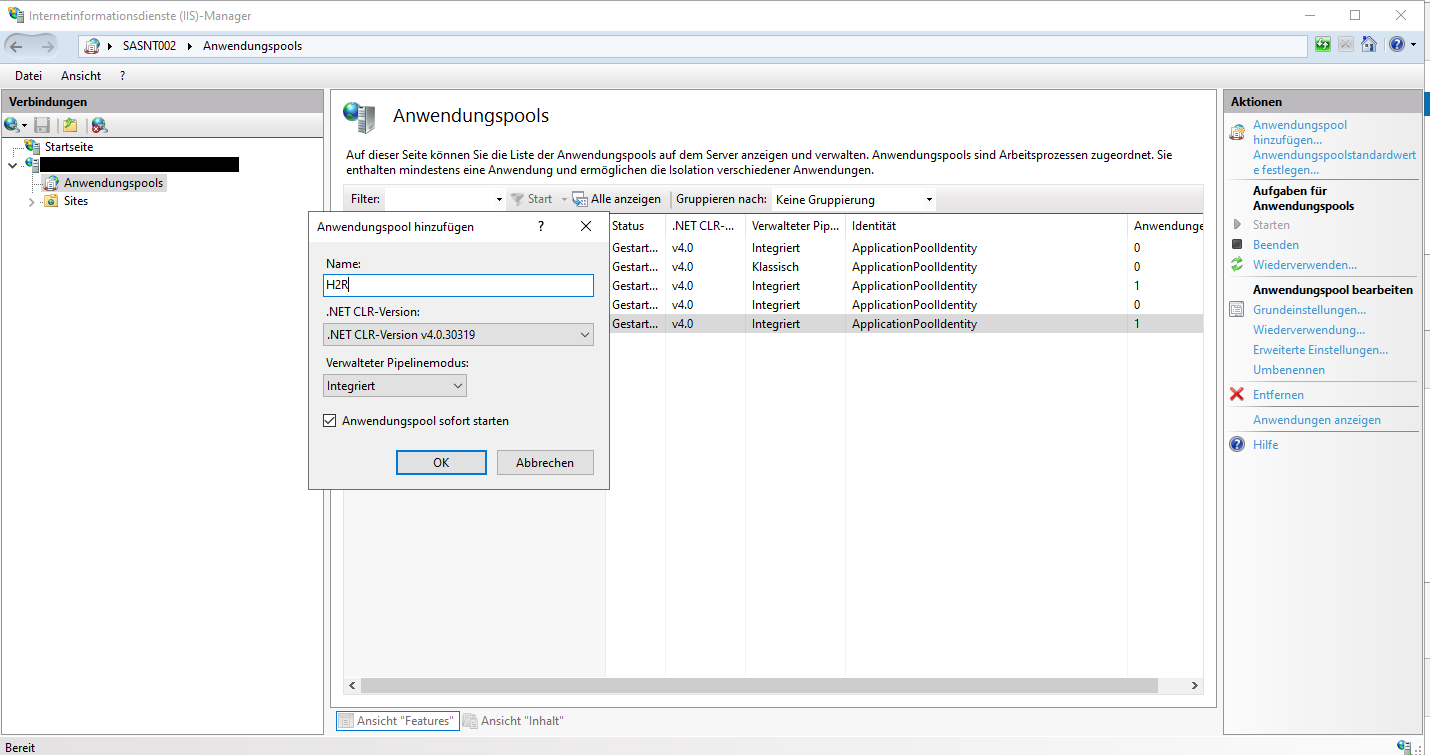
Task: Open the help icon menu at top right
Action: (1402, 45)
